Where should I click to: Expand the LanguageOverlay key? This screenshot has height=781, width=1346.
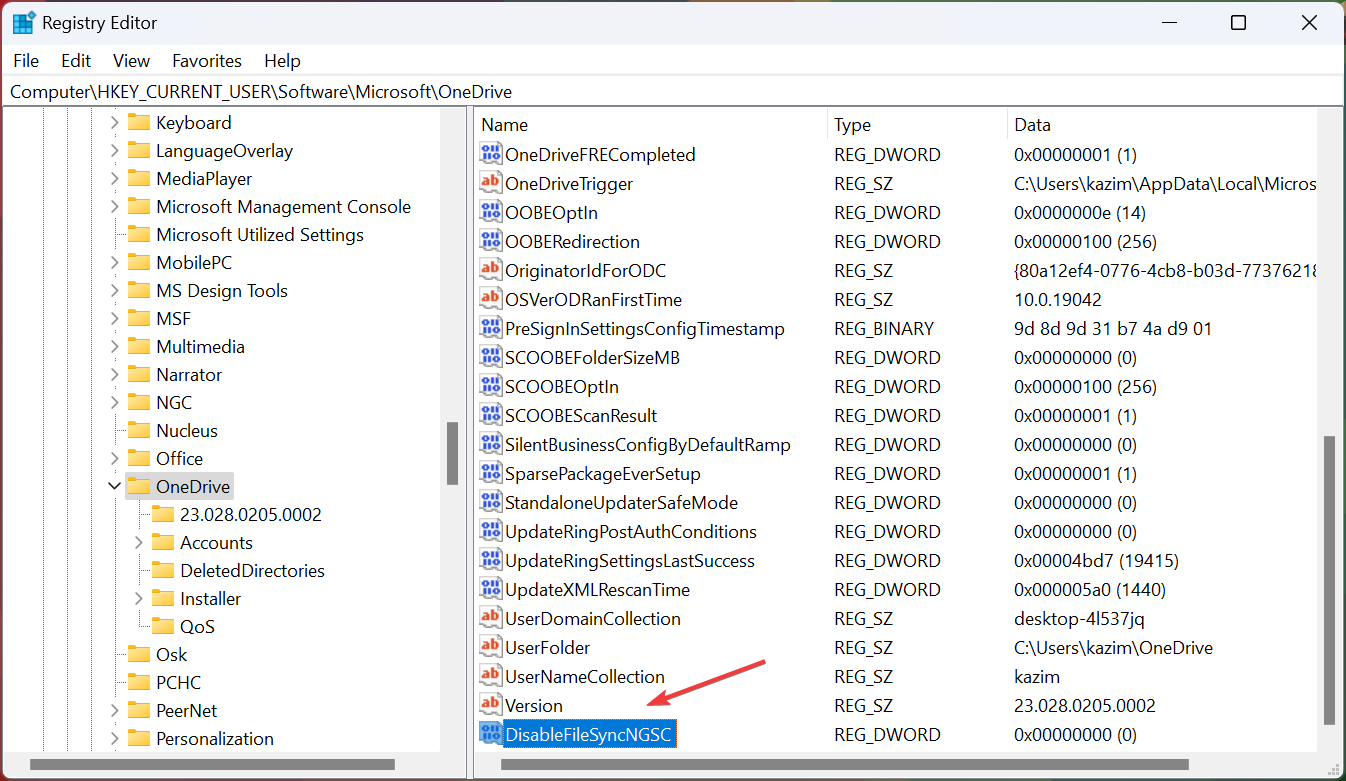coord(114,151)
